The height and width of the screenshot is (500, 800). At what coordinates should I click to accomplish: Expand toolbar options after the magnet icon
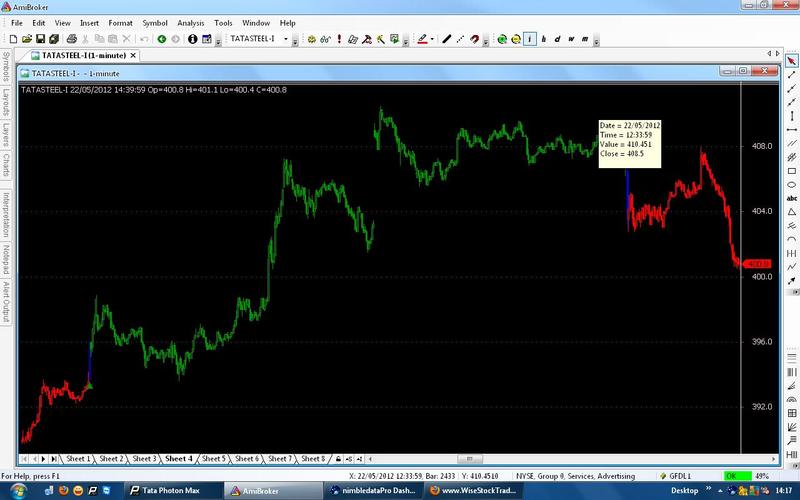486,40
